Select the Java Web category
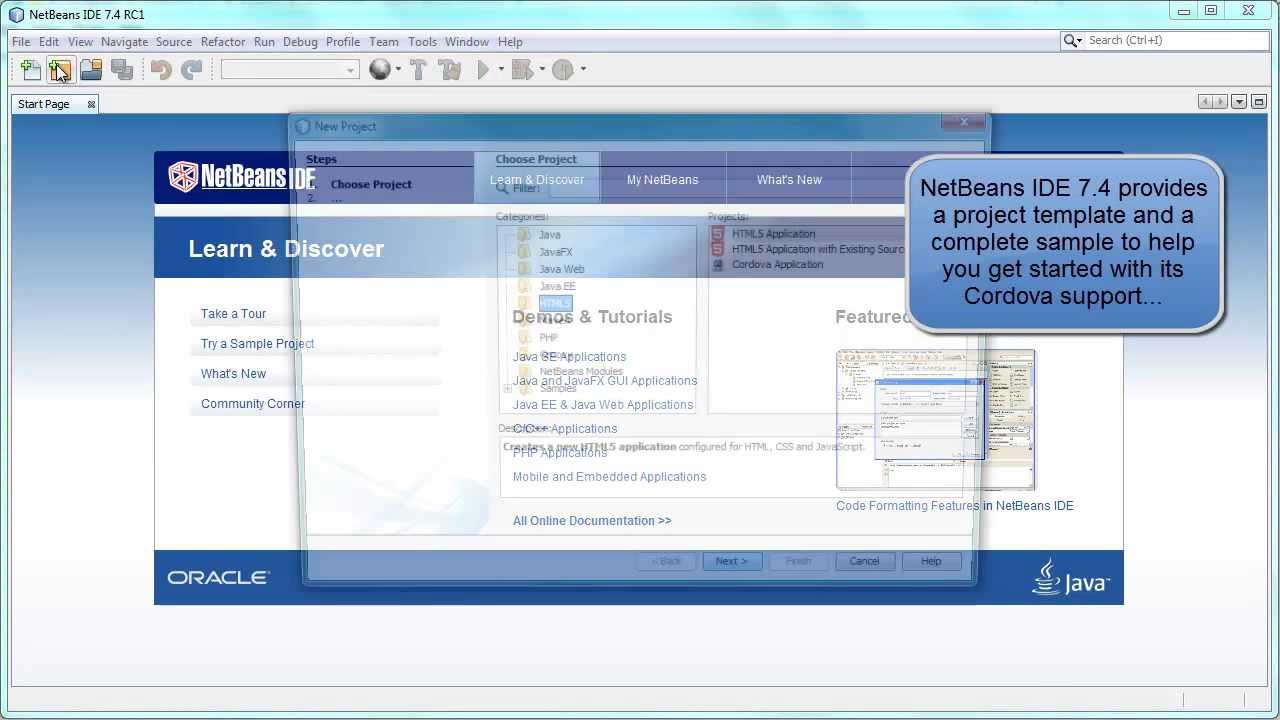The height and width of the screenshot is (720, 1280). [561, 269]
